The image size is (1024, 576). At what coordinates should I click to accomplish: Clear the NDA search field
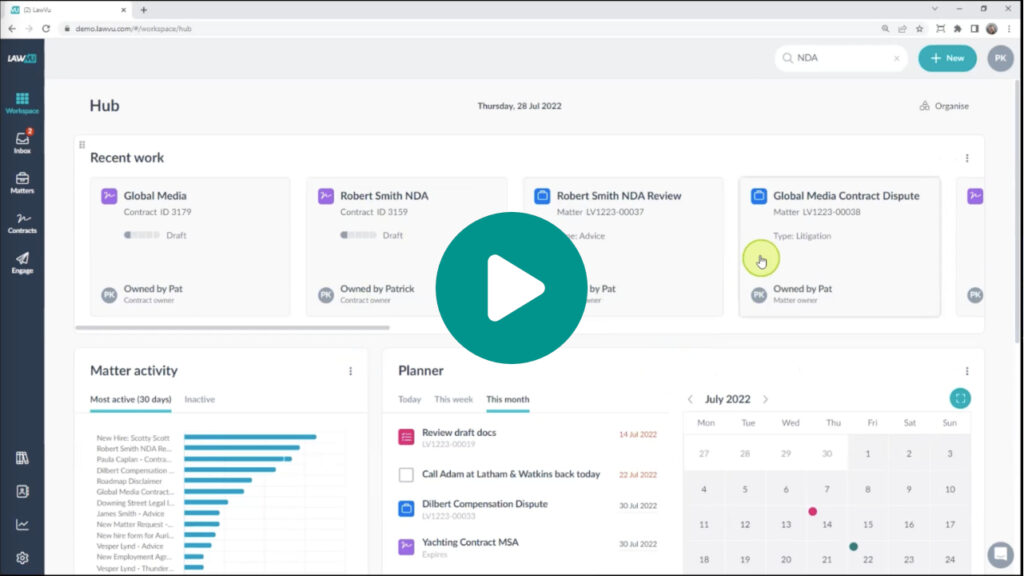(x=897, y=58)
